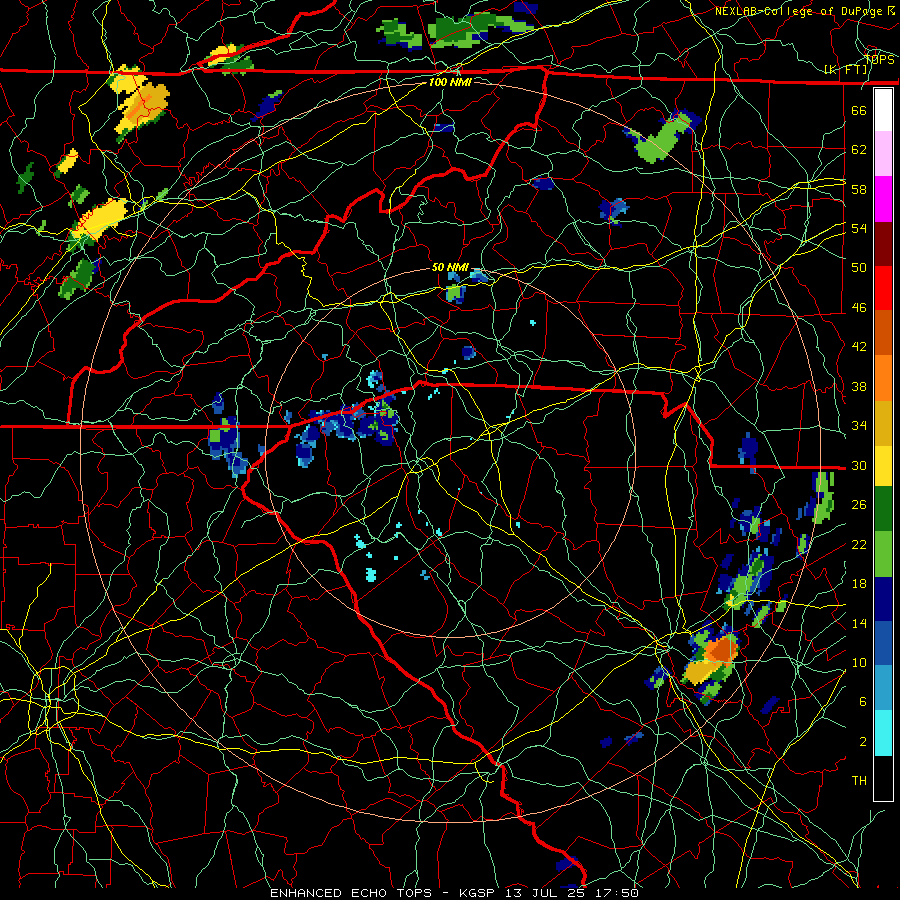Click the "22" legend value
The image size is (900, 900).
tap(859, 544)
